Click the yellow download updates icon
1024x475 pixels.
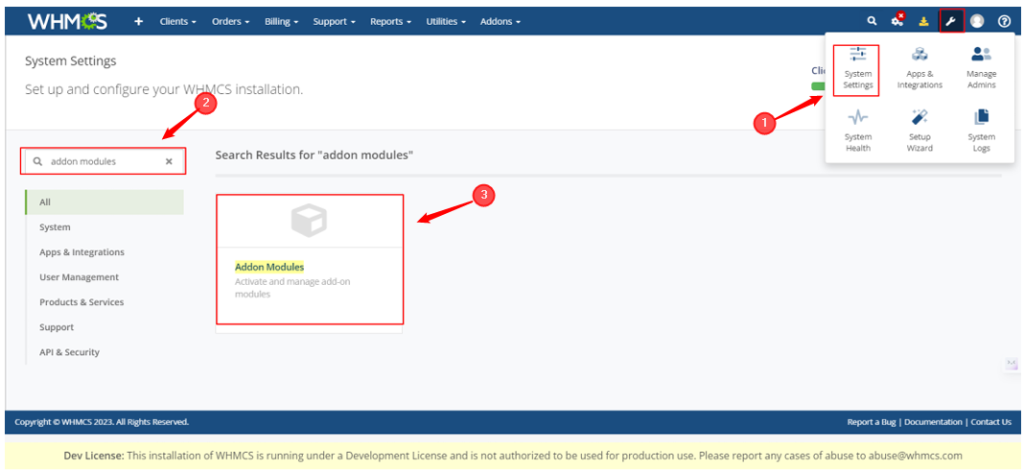924,21
